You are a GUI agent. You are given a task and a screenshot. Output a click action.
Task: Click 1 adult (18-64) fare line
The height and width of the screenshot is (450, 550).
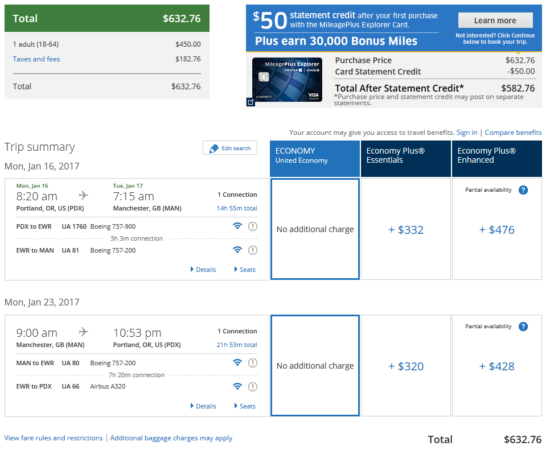[107, 44]
